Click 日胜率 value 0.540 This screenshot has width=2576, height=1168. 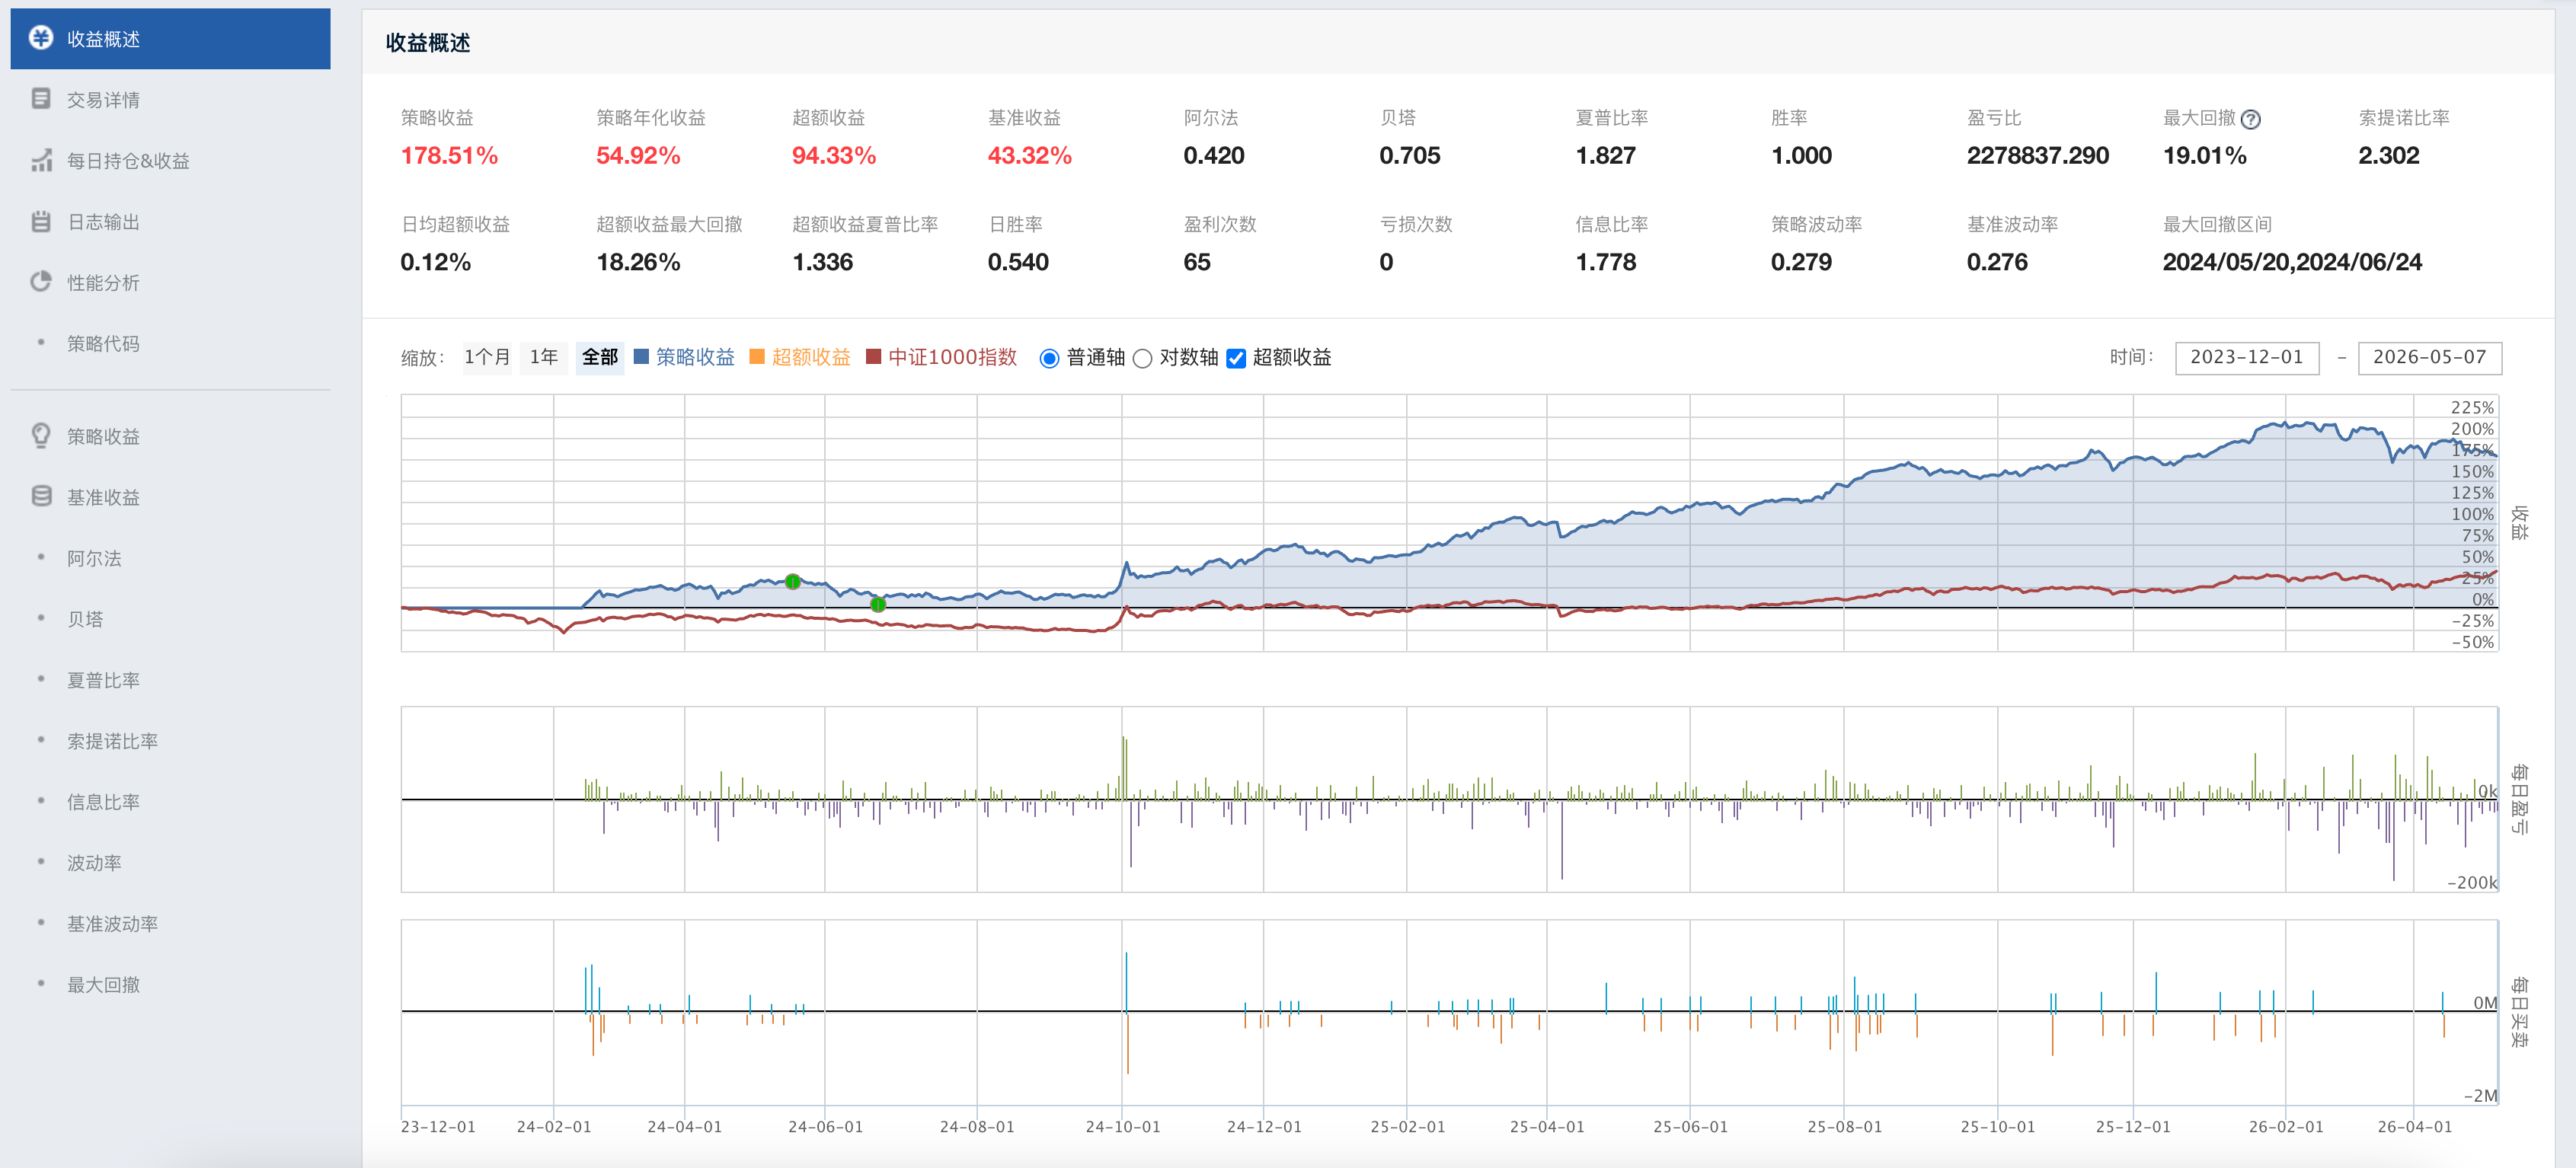pos(1018,263)
